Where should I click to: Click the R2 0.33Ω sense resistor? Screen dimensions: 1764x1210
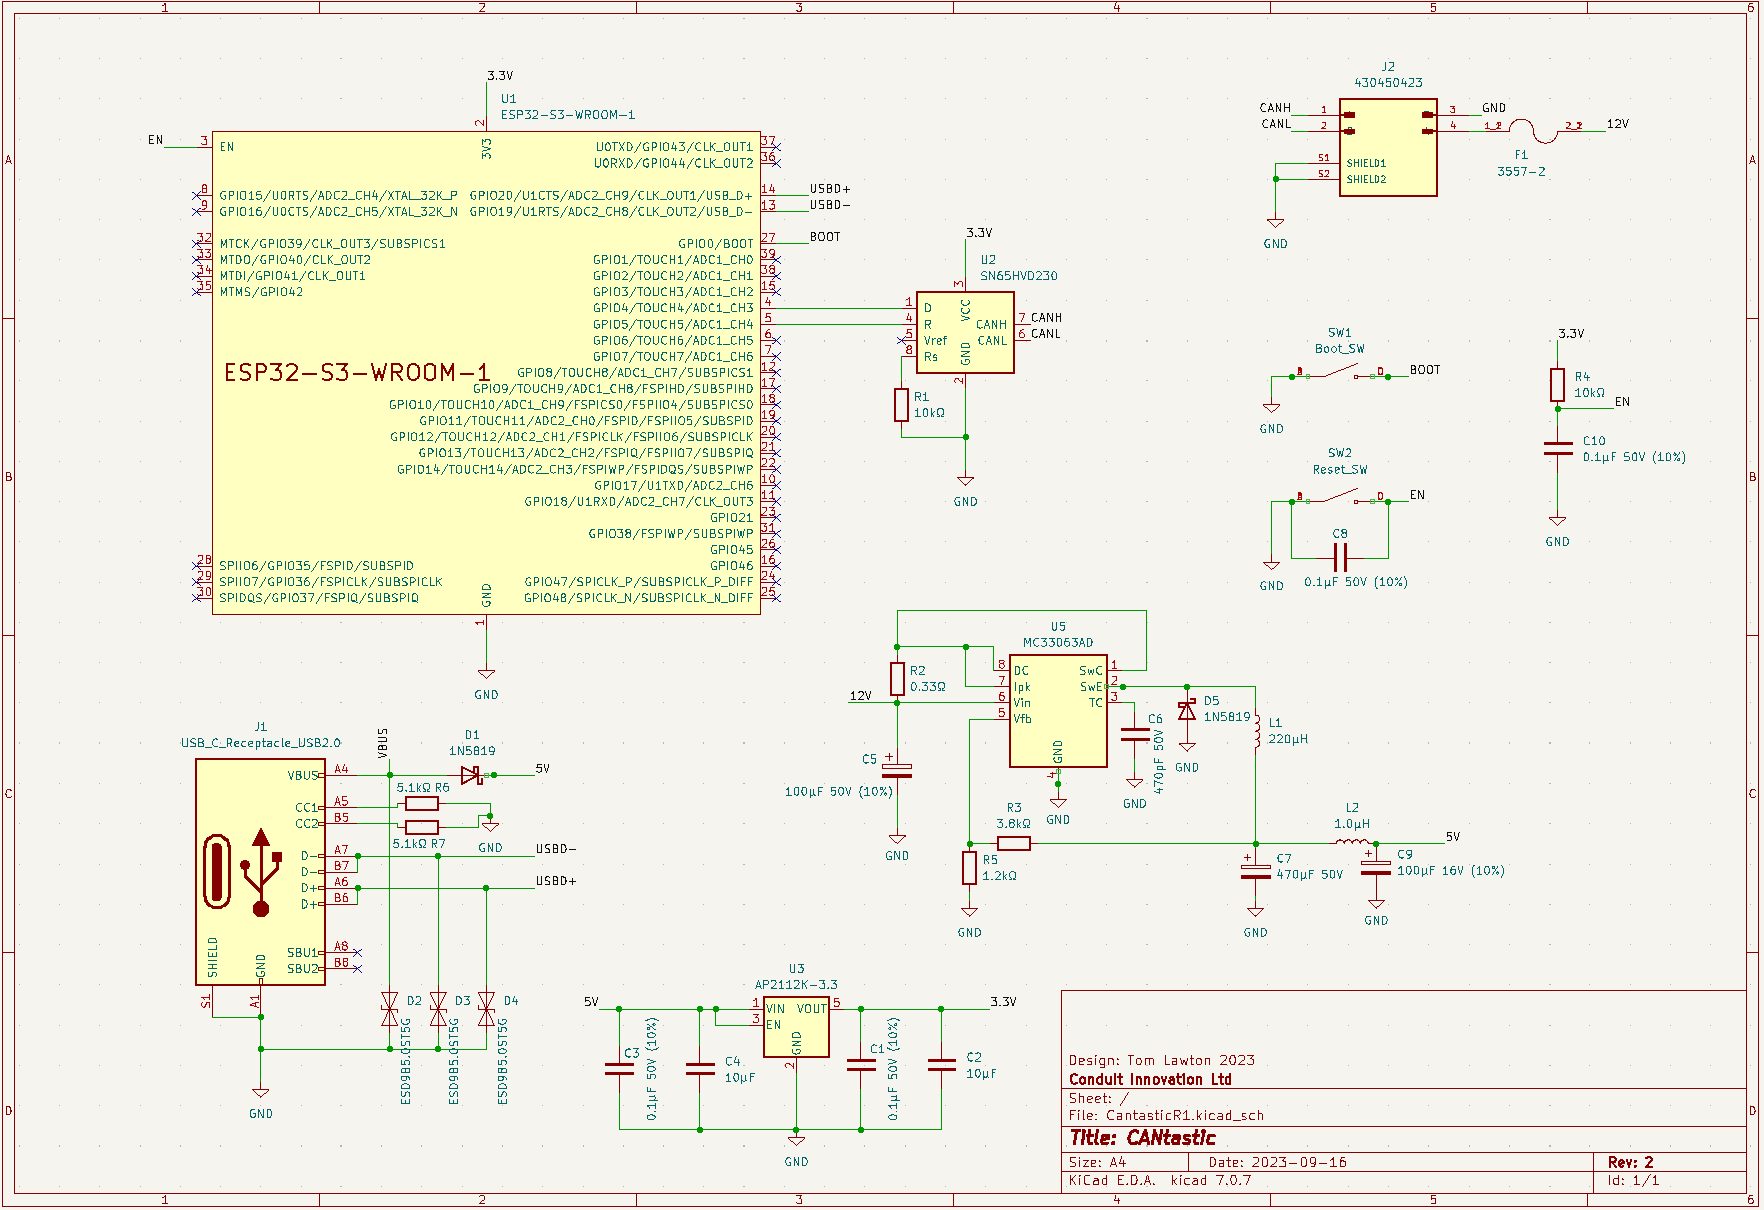pos(897,678)
